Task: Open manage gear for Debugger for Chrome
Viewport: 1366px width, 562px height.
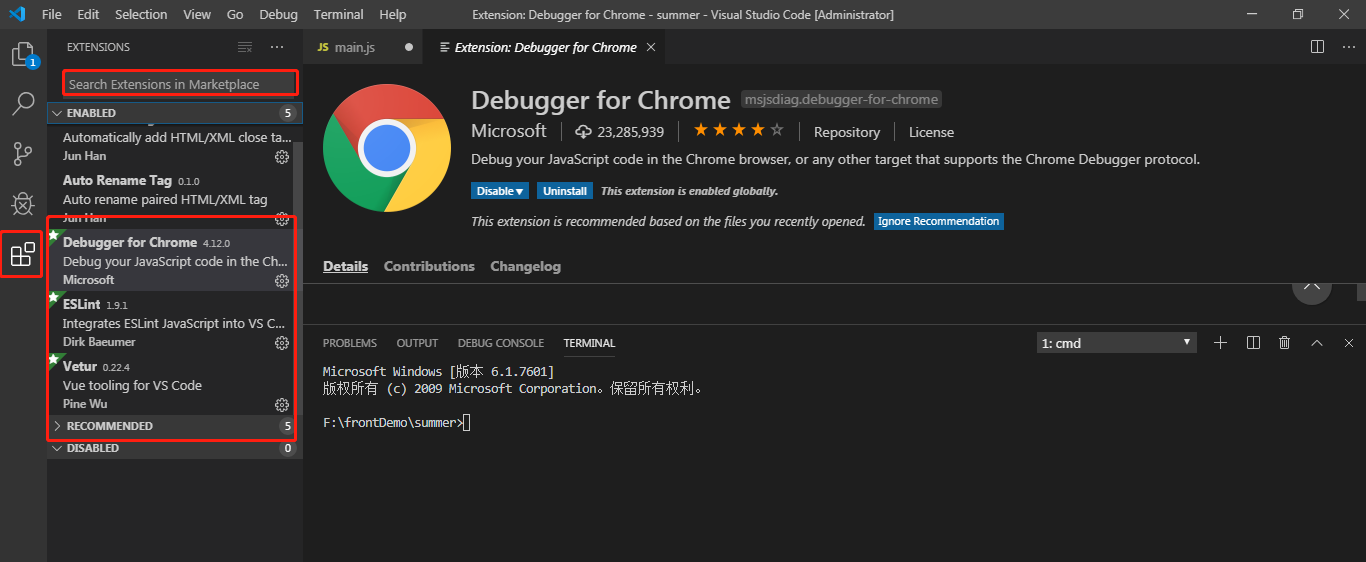Action: 282,281
